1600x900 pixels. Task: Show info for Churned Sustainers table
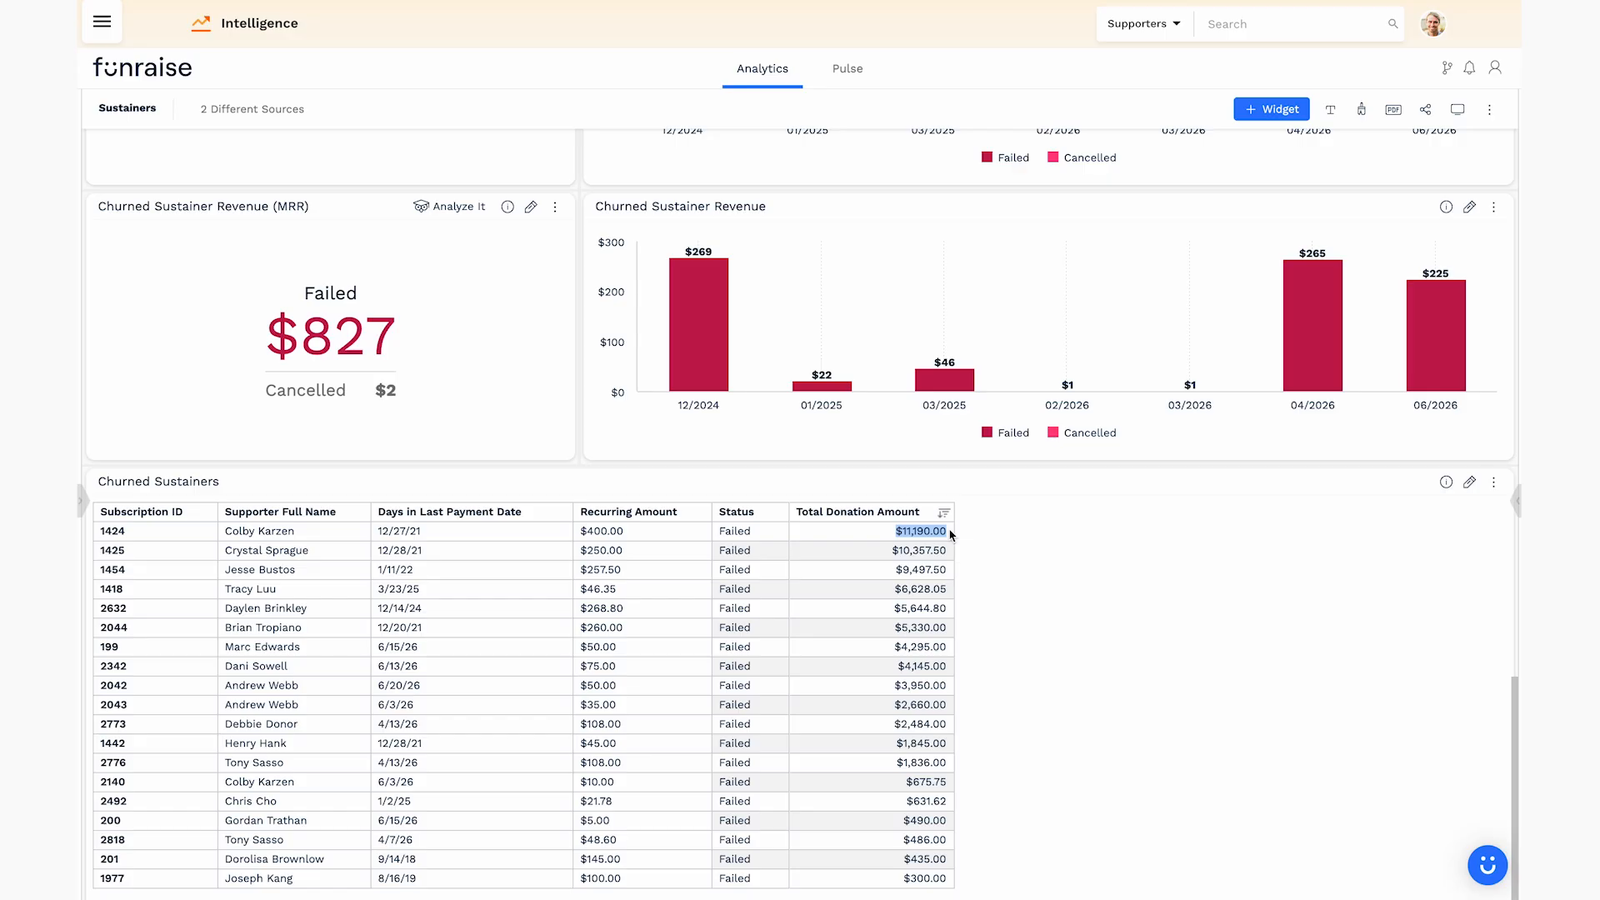1446,482
